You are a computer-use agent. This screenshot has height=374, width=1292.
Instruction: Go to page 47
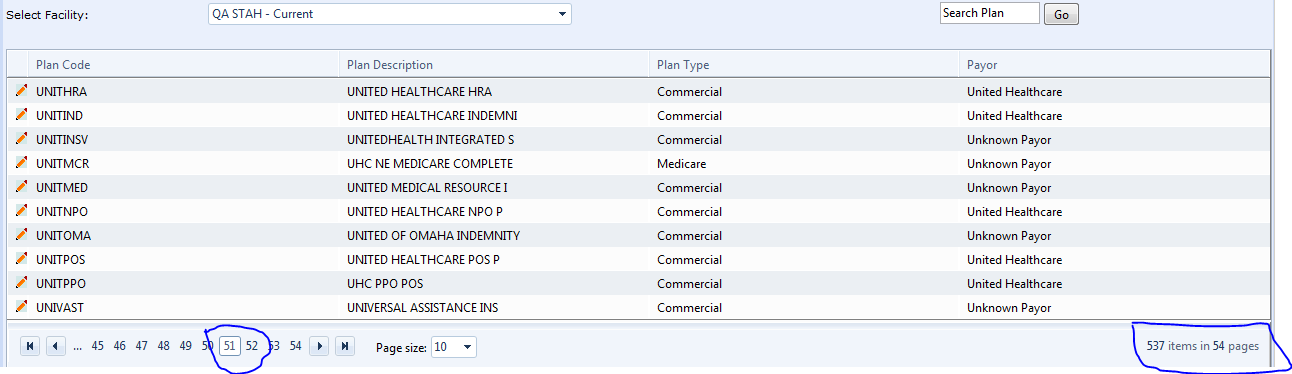click(x=141, y=346)
